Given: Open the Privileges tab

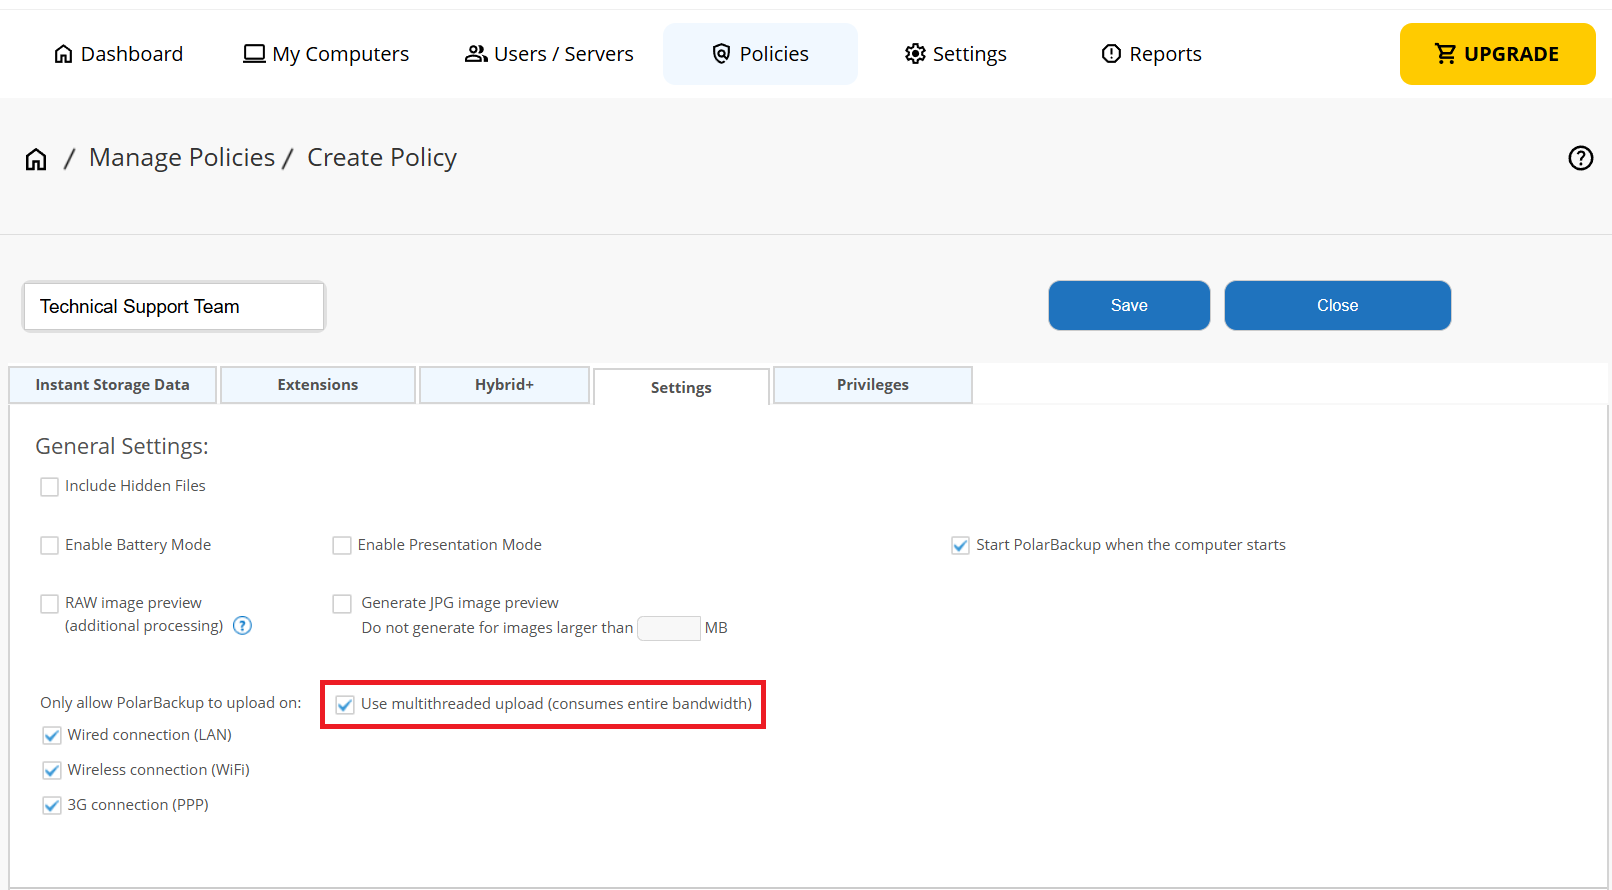Looking at the screenshot, I should click(873, 385).
